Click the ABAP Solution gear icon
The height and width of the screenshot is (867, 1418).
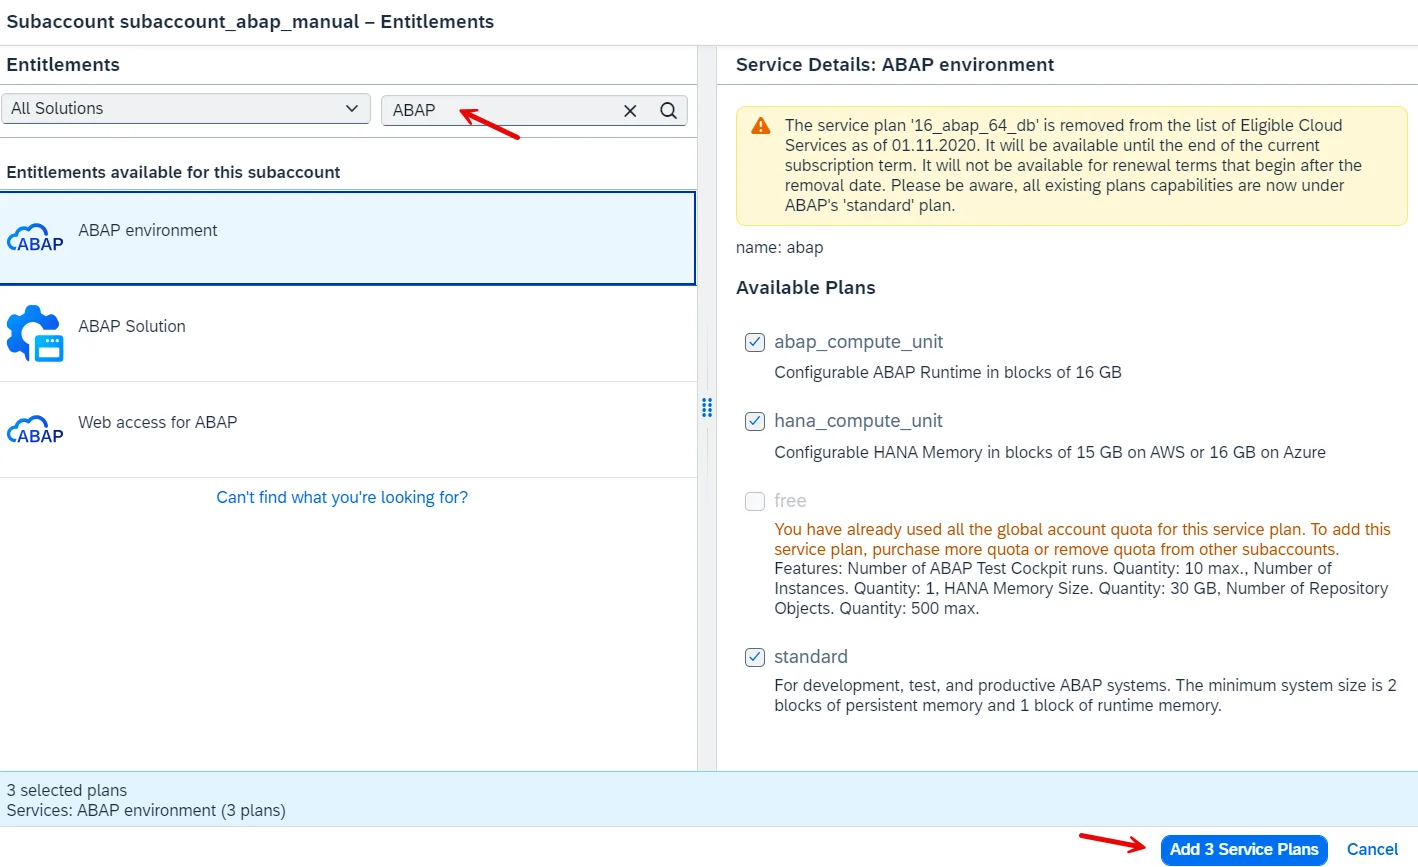35,333
